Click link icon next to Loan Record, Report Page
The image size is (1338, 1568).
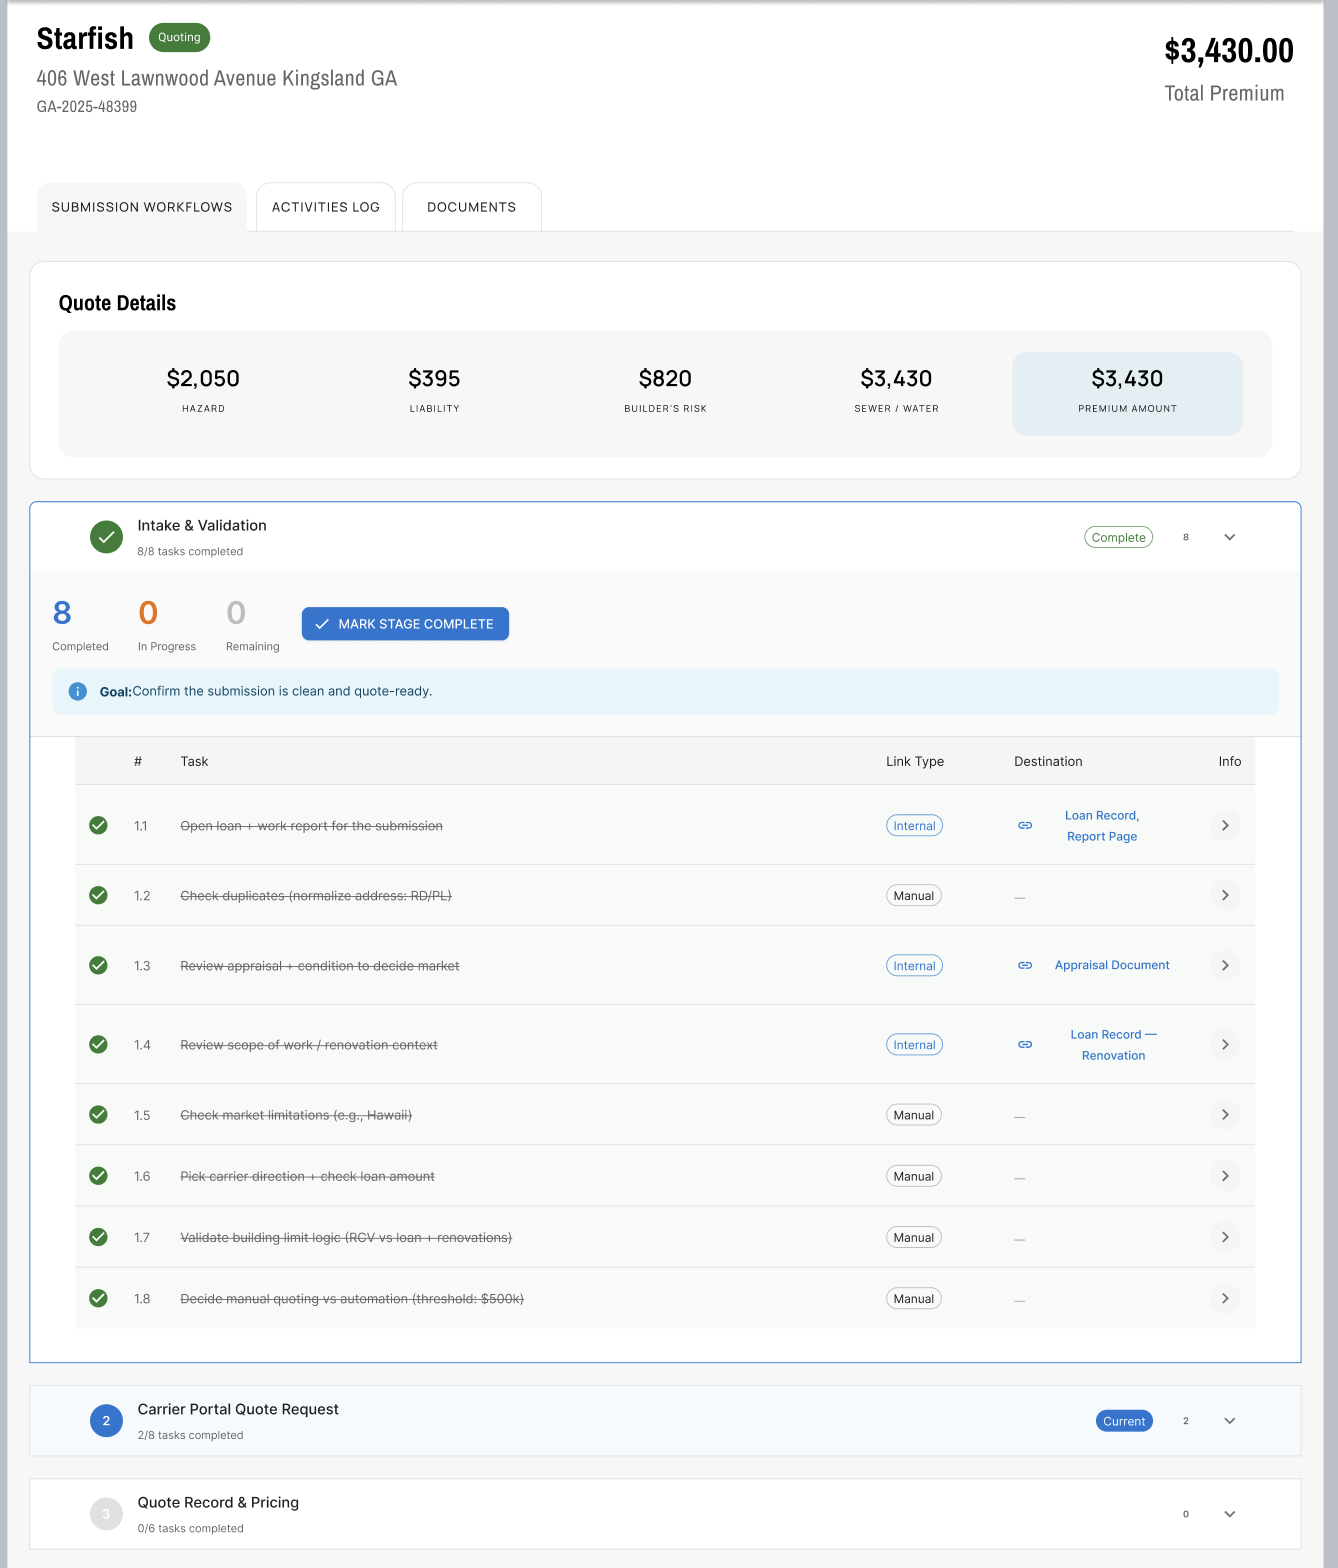click(x=1025, y=826)
